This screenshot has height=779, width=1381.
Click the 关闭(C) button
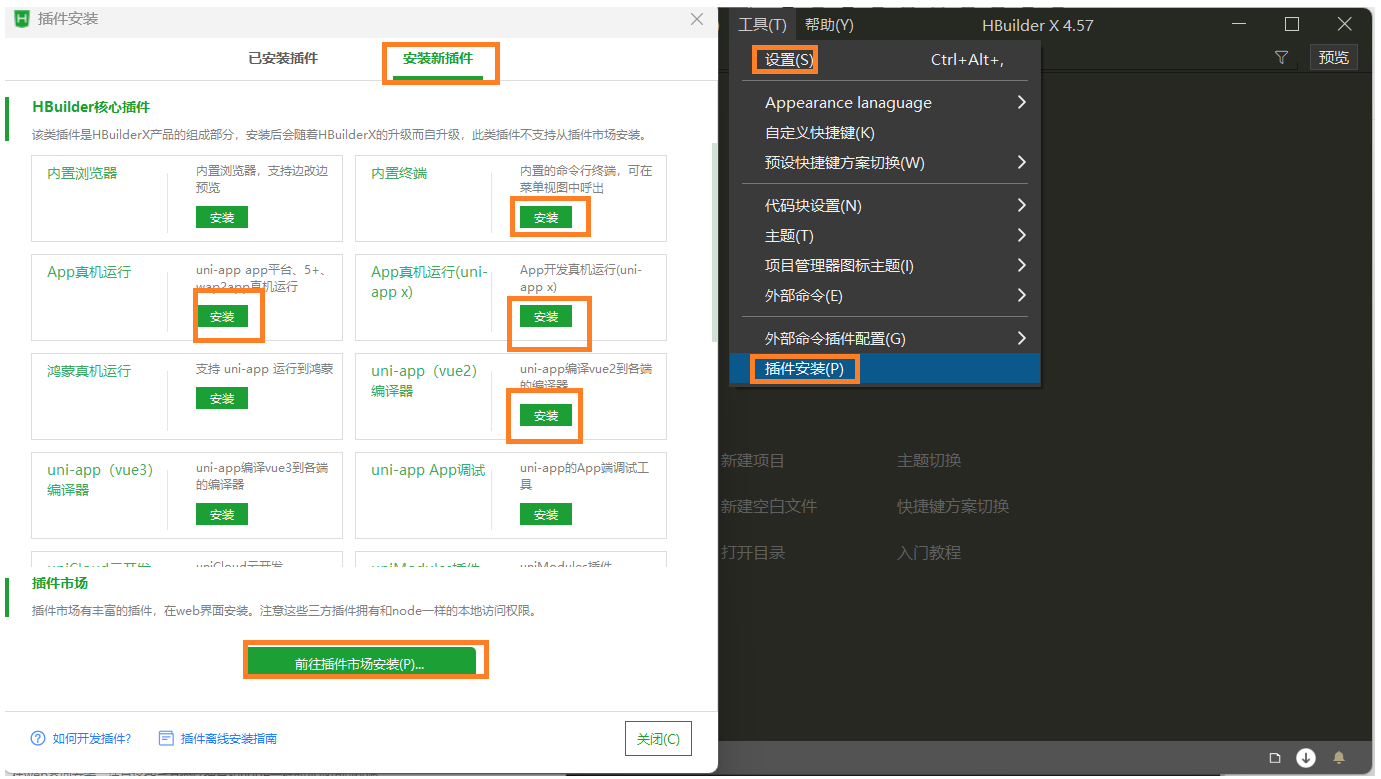click(658, 739)
